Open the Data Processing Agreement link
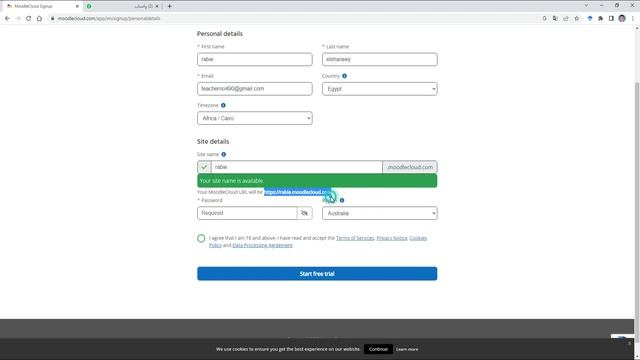The width and height of the screenshot is (640, 360). [262, 245]
